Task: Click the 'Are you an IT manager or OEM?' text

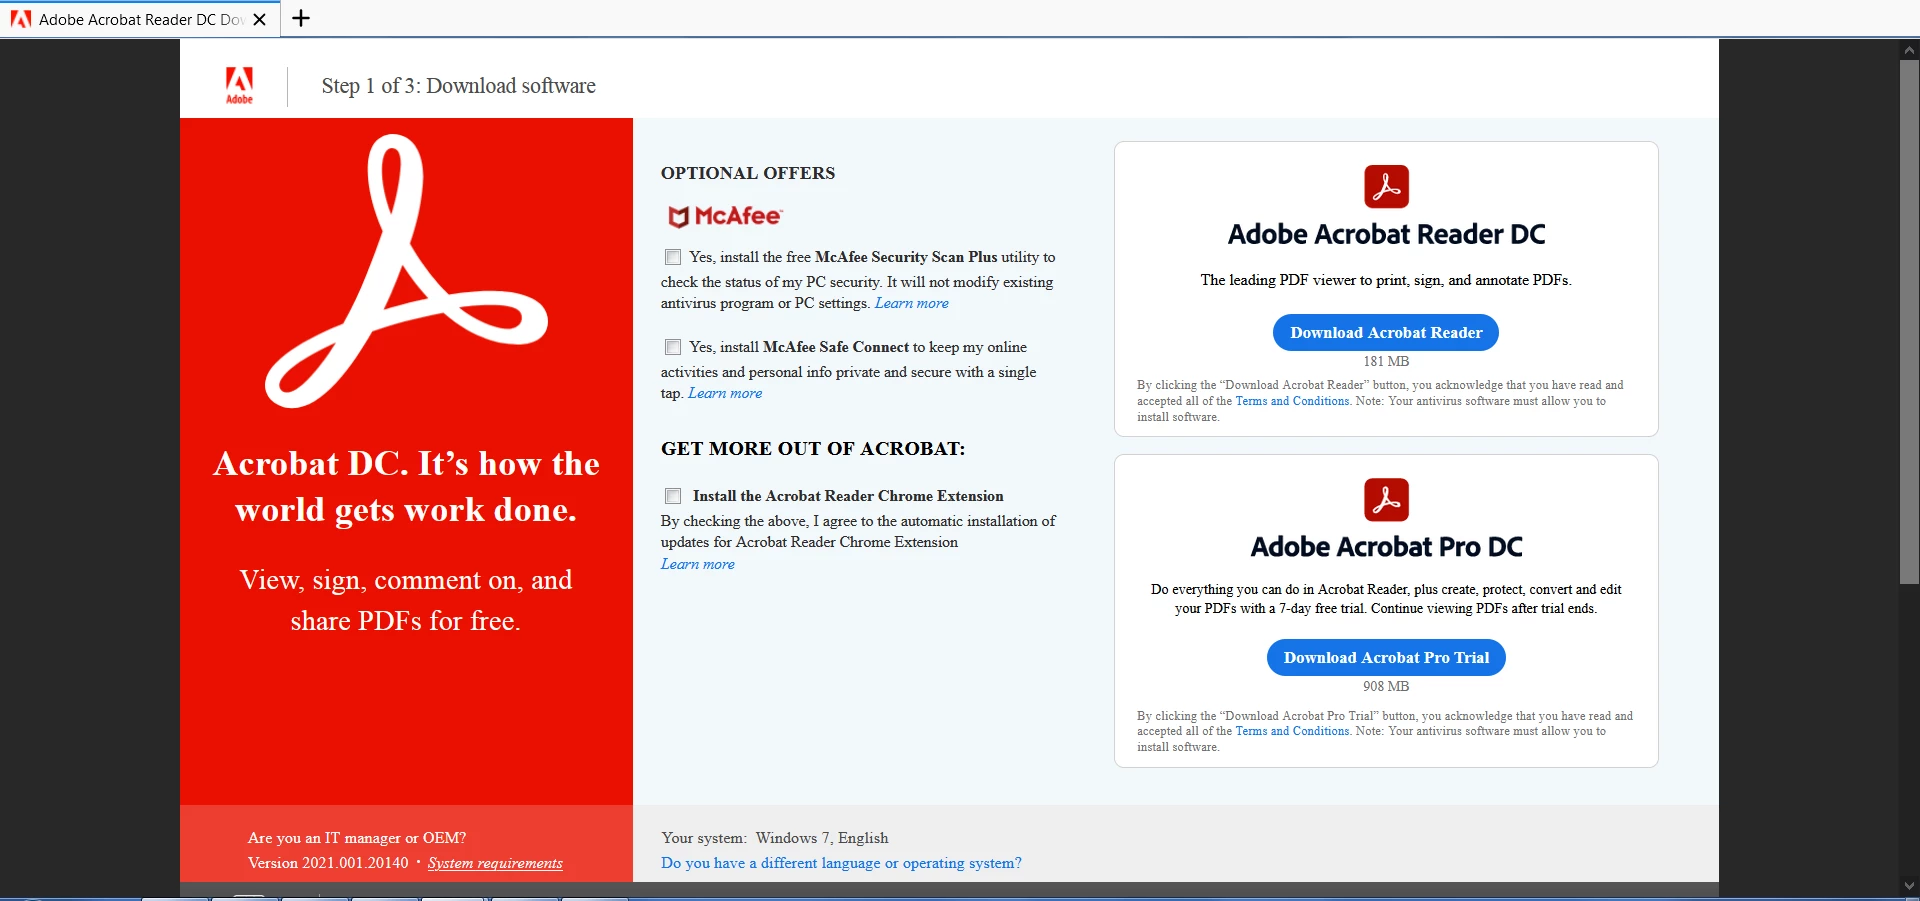Action: pos(357,838)
